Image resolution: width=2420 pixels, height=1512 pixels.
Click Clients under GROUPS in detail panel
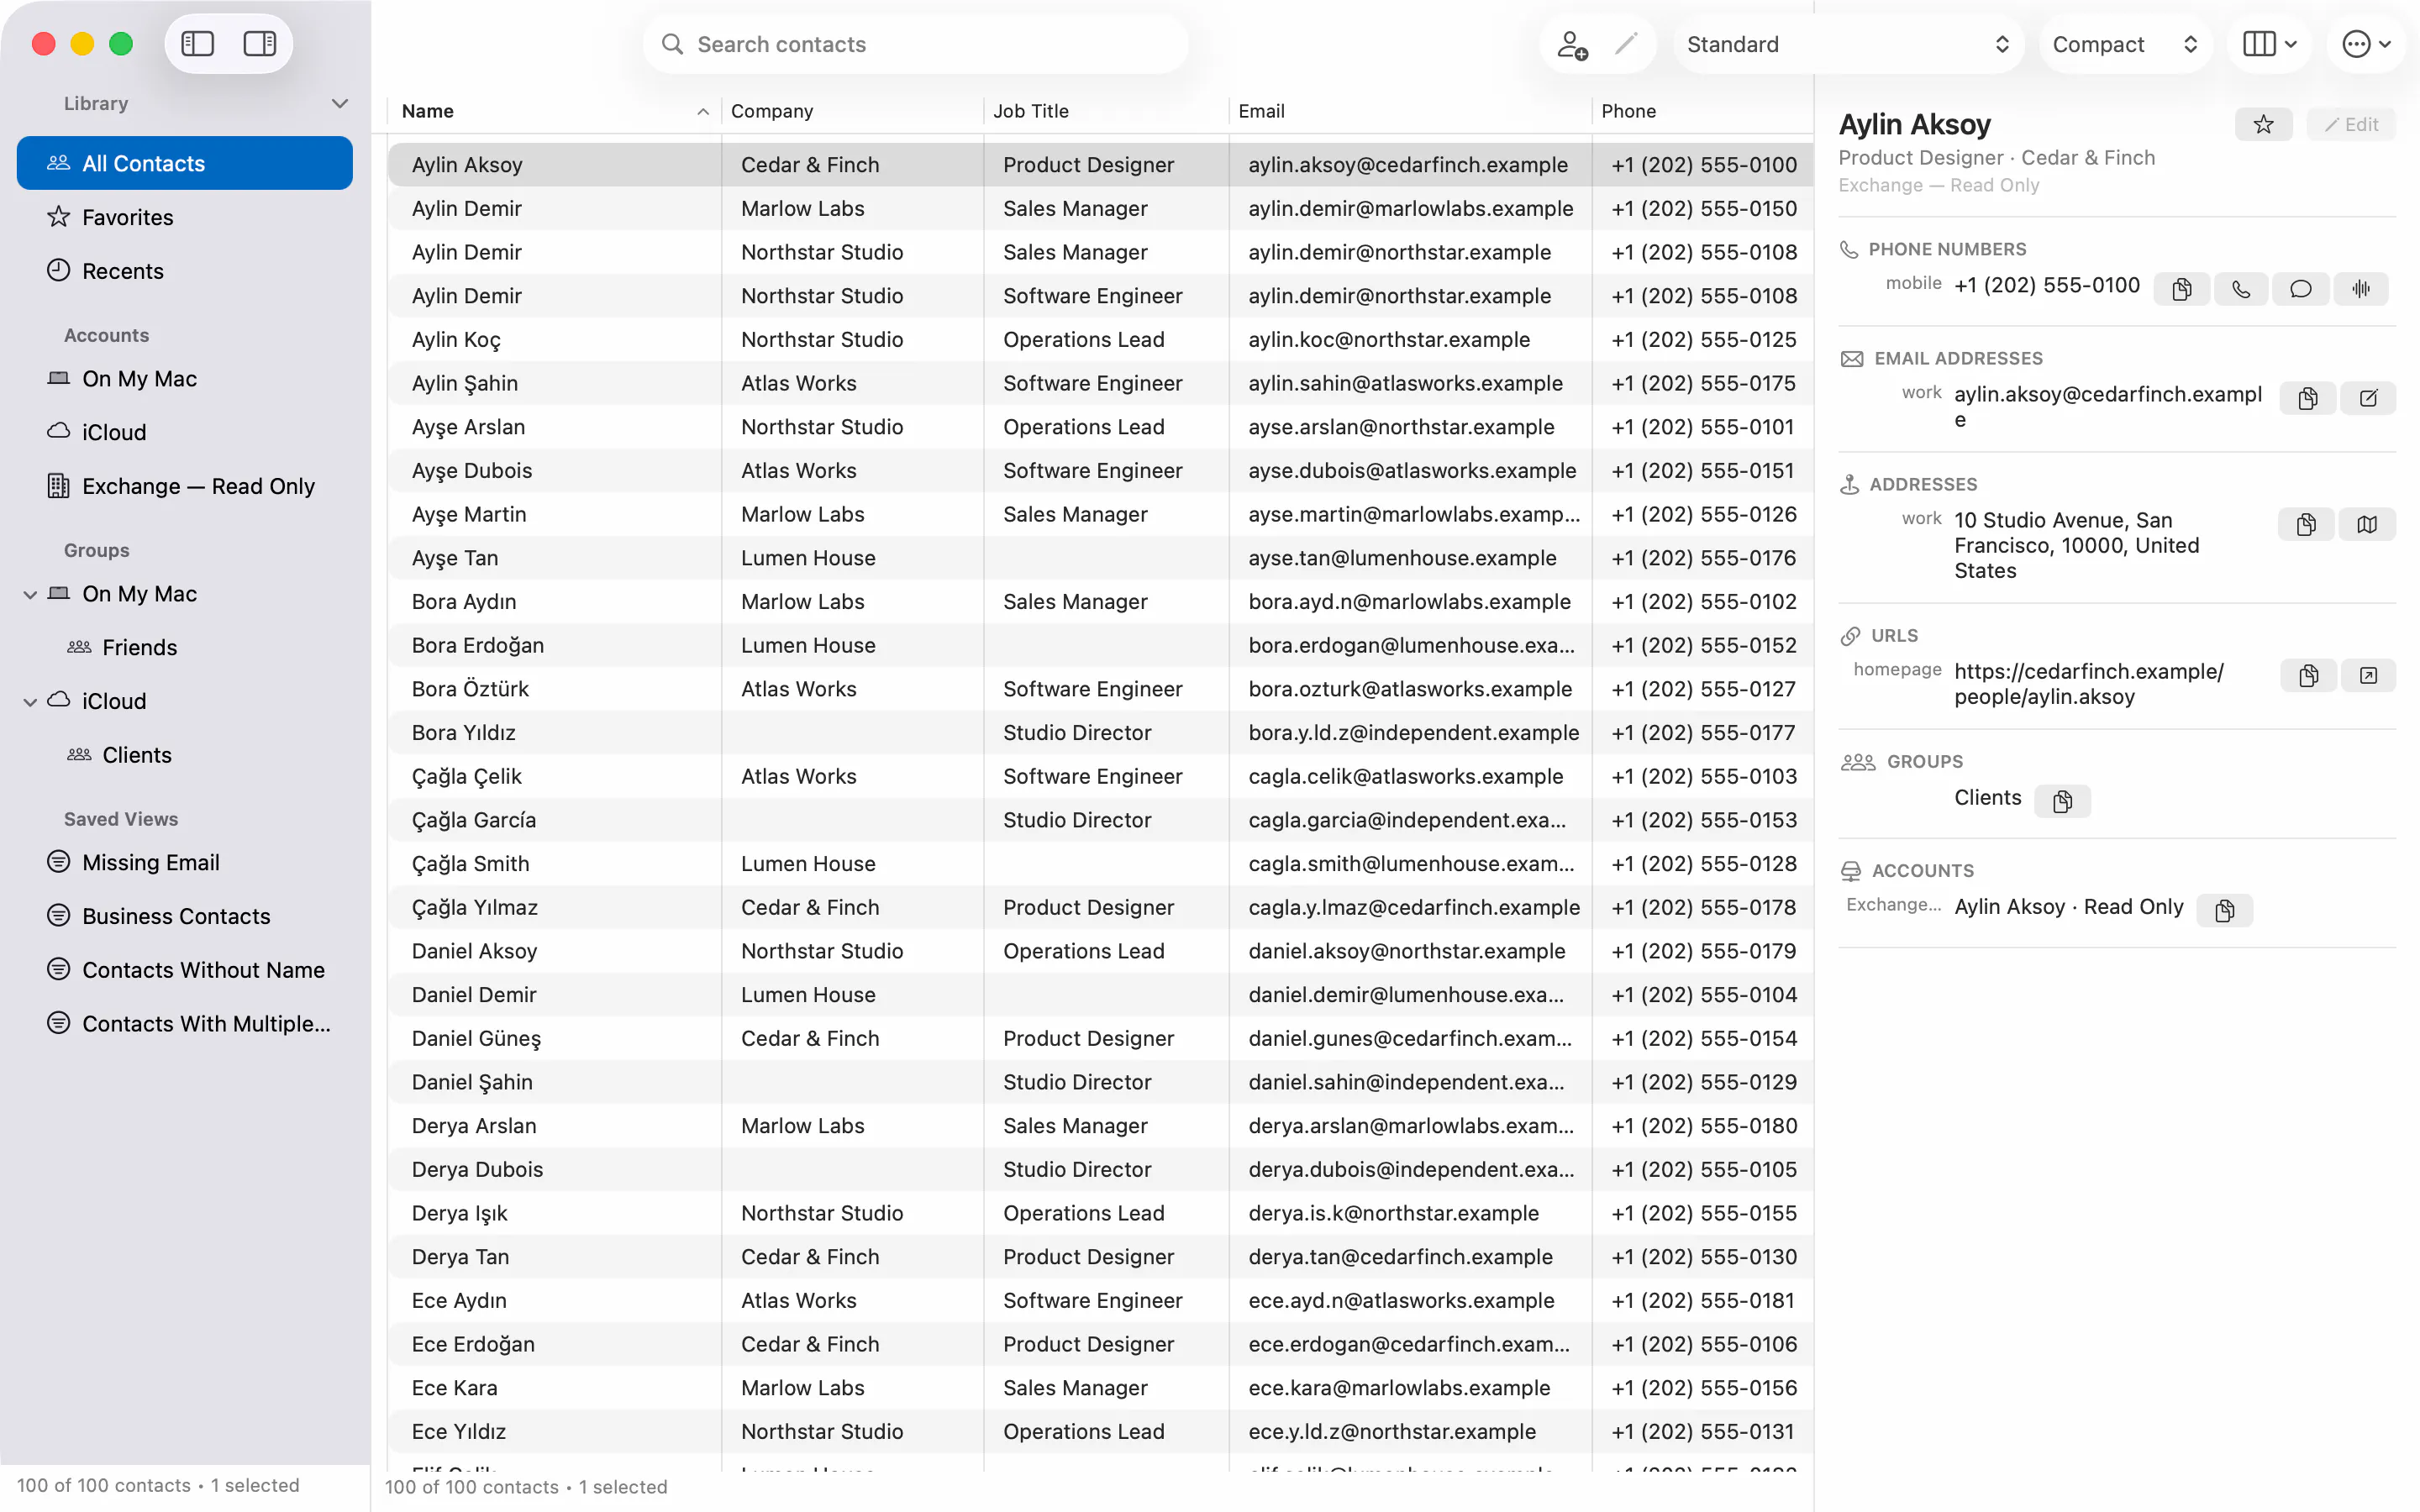coord(1987,797)
